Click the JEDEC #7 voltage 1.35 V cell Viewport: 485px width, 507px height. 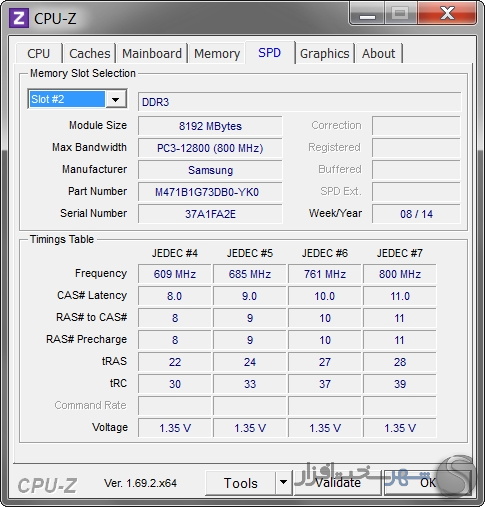tap(400, 428)
